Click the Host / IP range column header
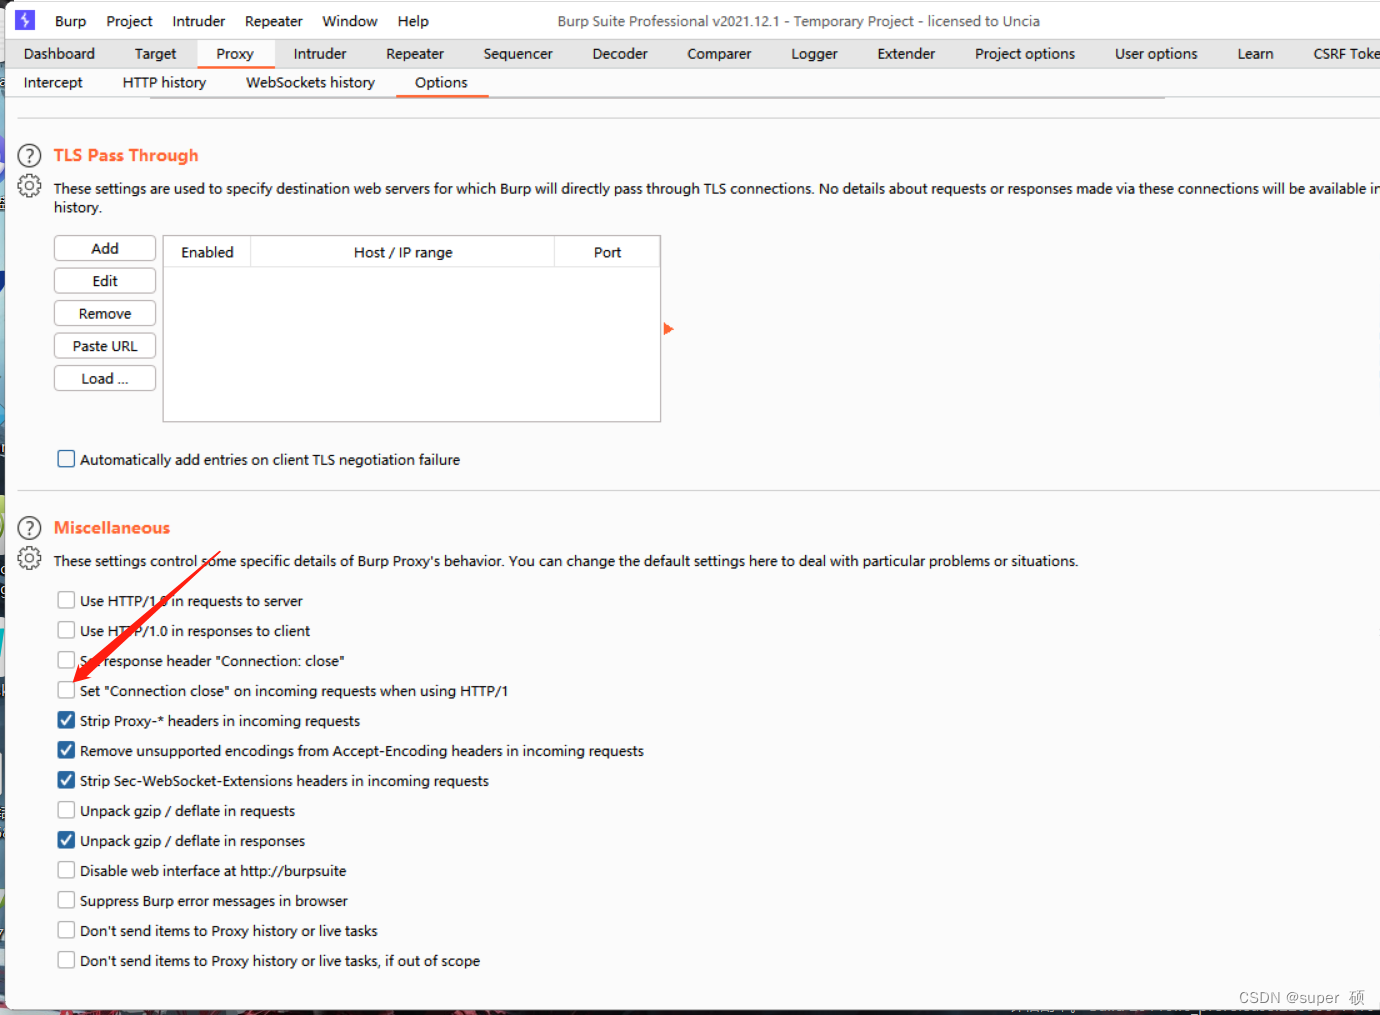This screenshot has width=1380, height=1015. [x=403, y=252]
